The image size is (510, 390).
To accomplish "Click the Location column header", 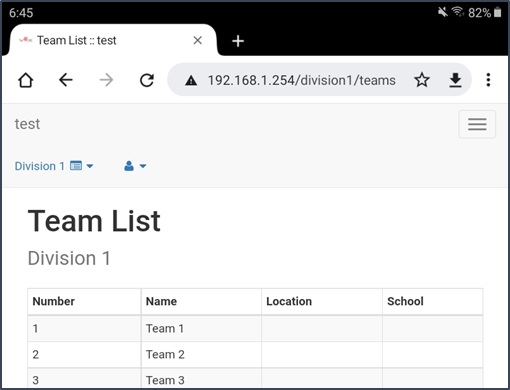I will point(322,301).
